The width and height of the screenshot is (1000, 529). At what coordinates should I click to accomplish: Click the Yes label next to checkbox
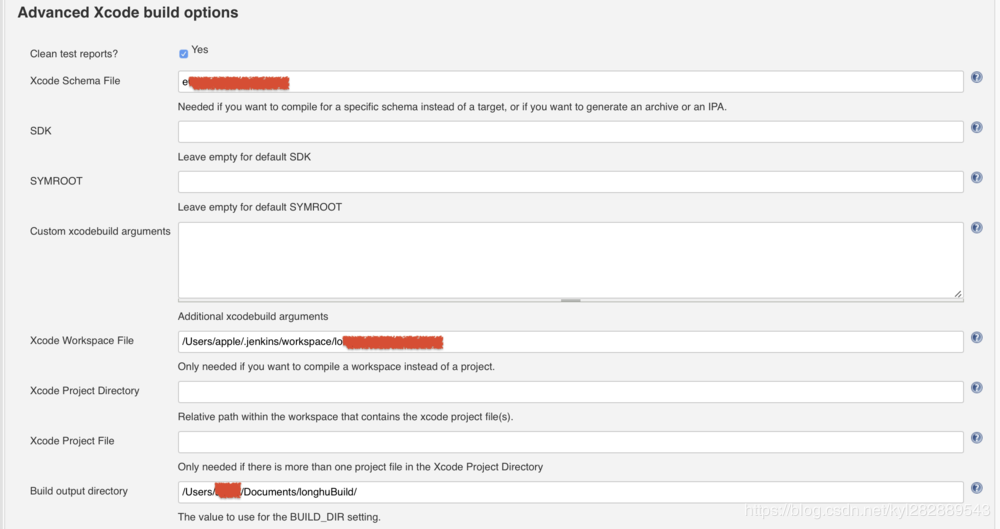[200, 50]
